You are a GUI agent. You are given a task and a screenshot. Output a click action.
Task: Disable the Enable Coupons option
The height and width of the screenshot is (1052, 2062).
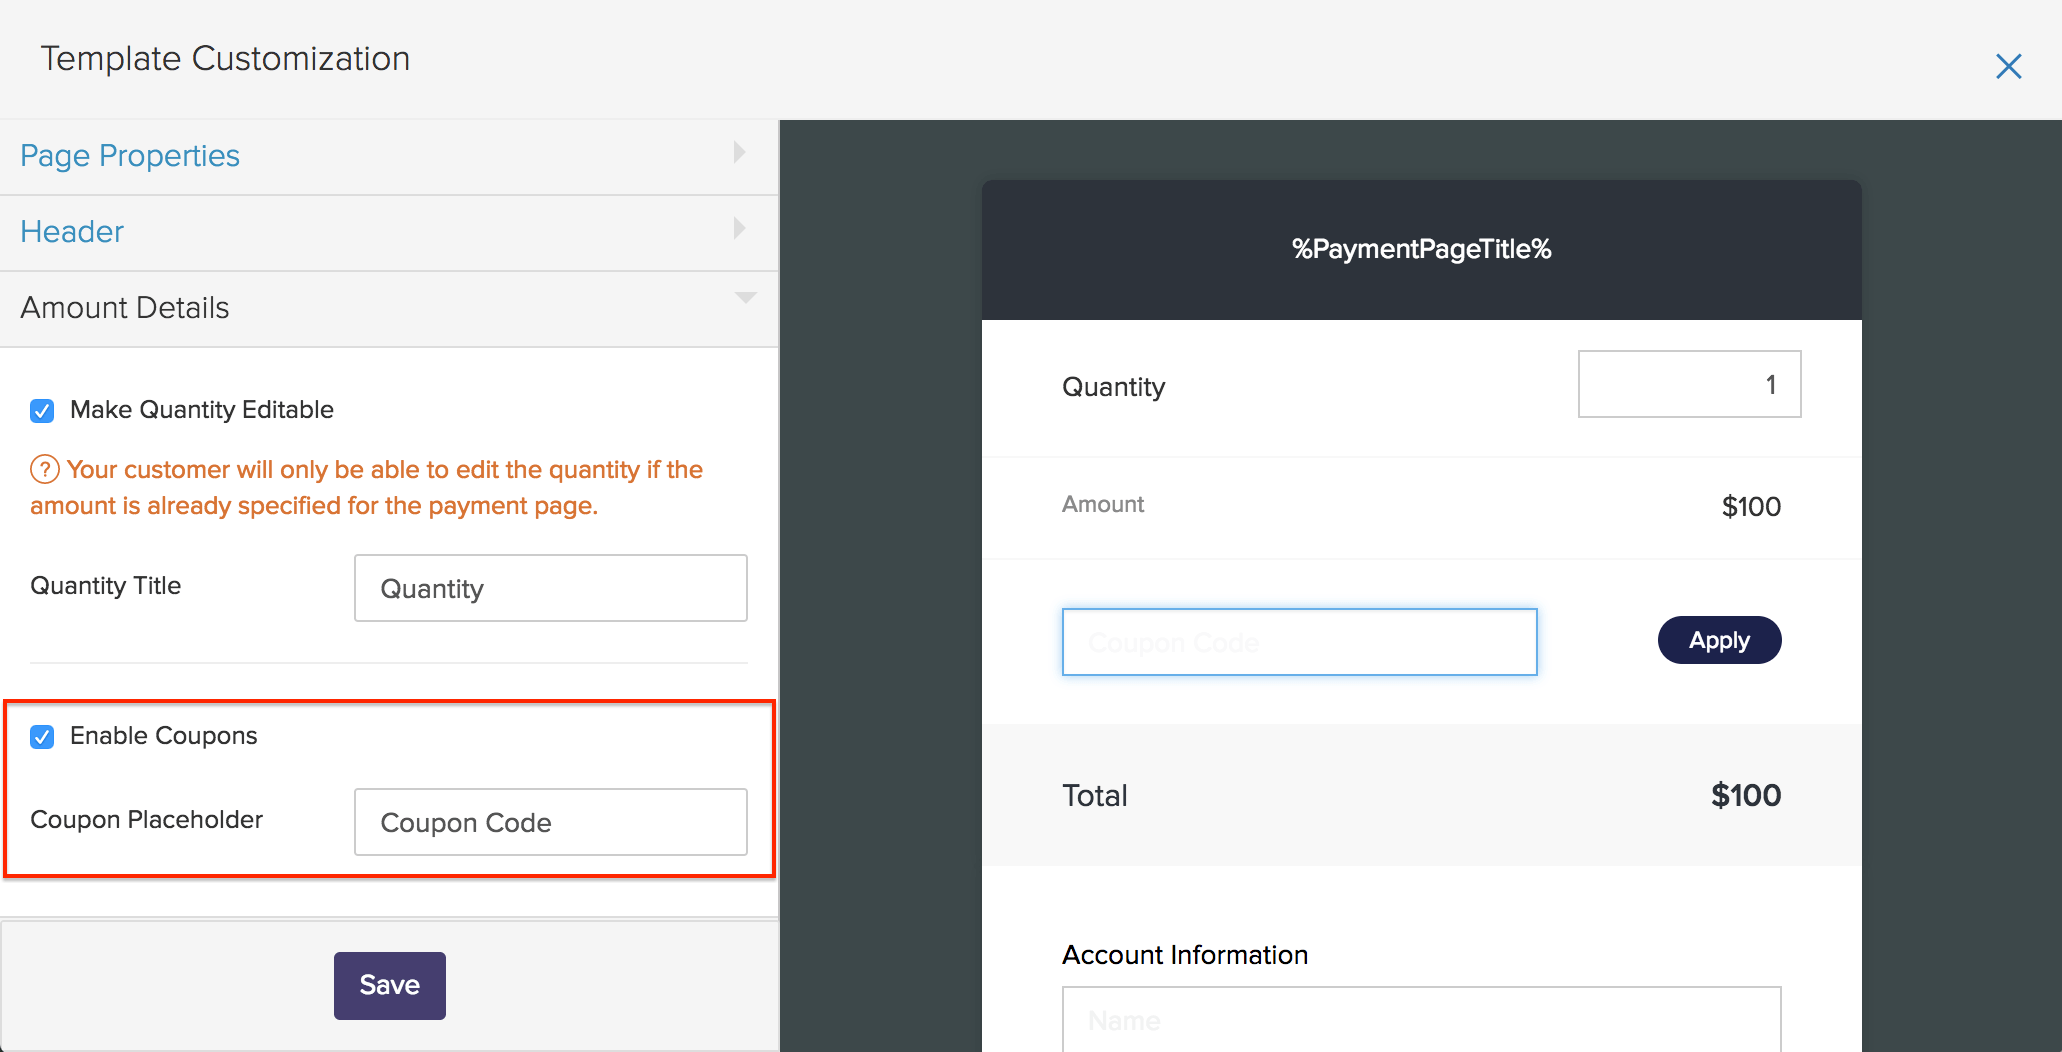pyautogui.click(x=42, y=737)
